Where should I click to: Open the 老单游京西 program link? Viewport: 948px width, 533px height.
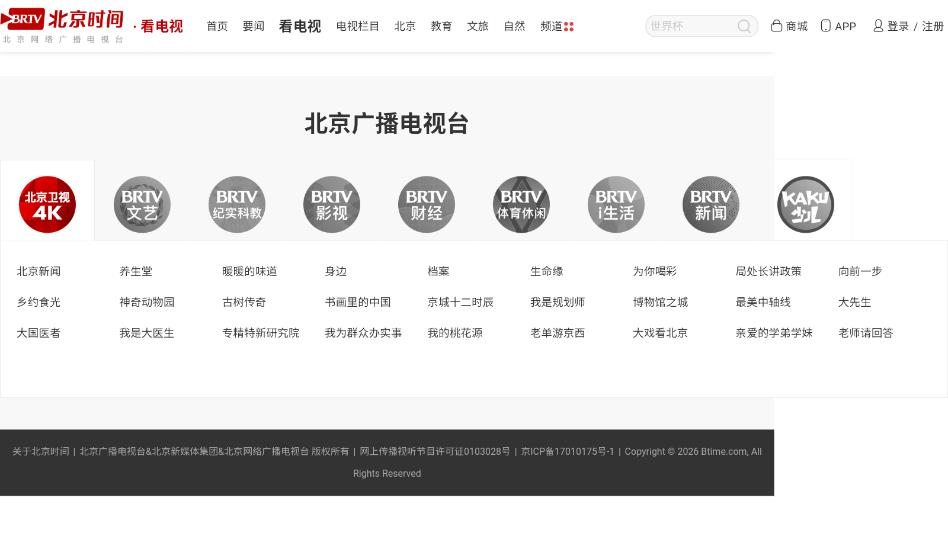(x=557, y=333)
